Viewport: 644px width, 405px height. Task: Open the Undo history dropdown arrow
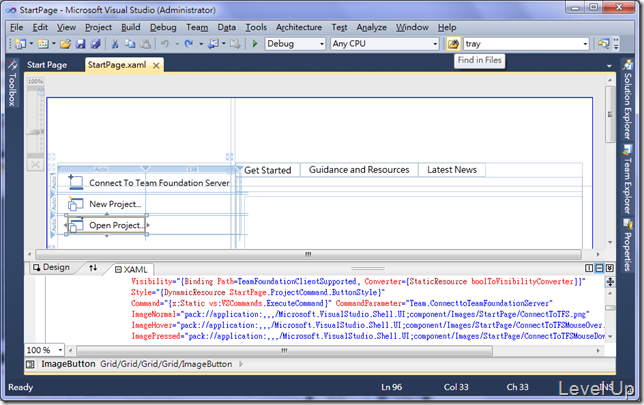[177, 44]
